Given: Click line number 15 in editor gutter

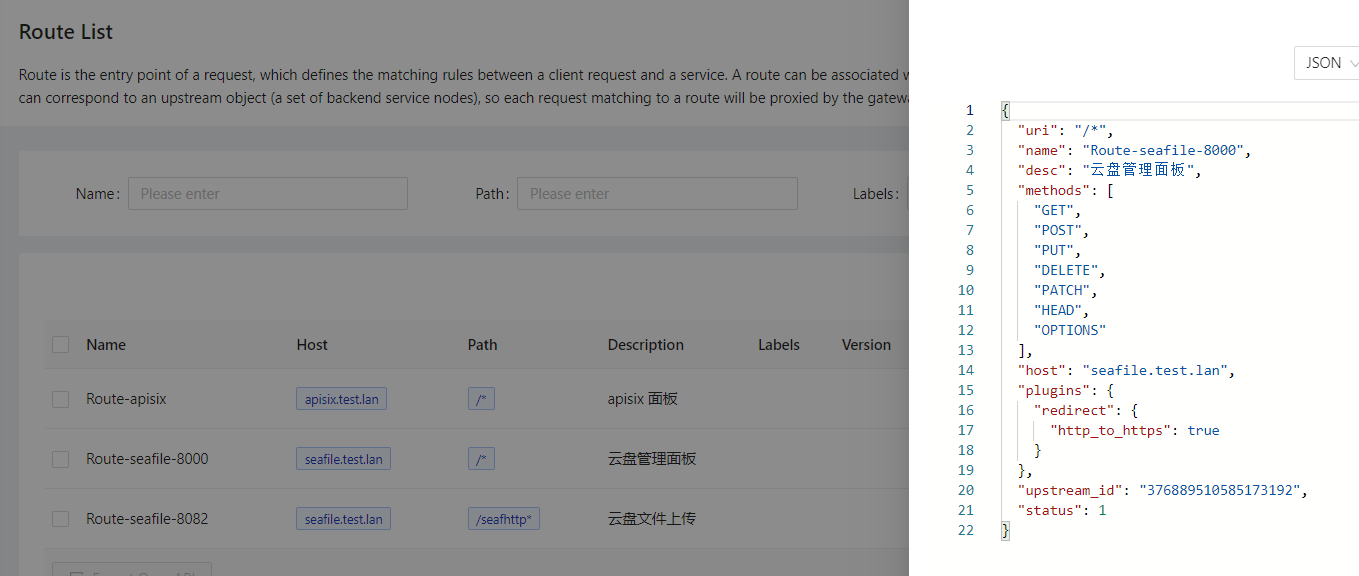Looking at the screenshot, I should 965,390.
